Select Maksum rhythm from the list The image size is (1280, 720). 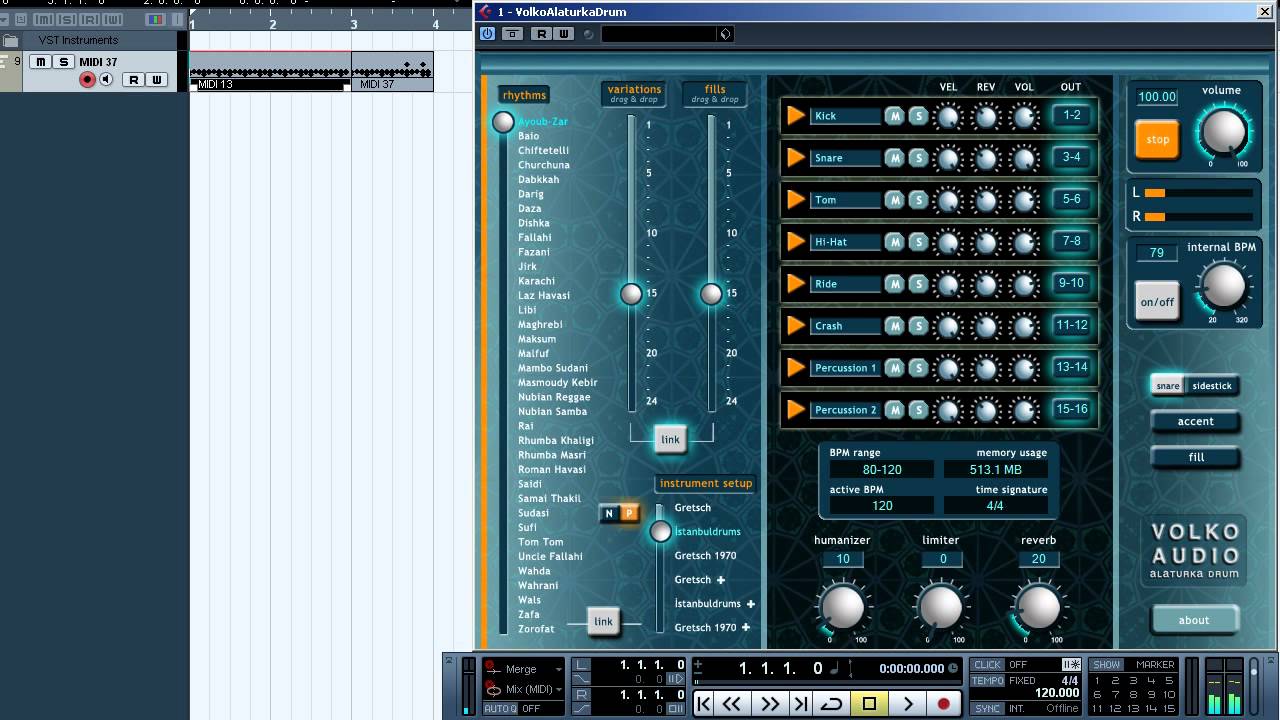point(537,339)
